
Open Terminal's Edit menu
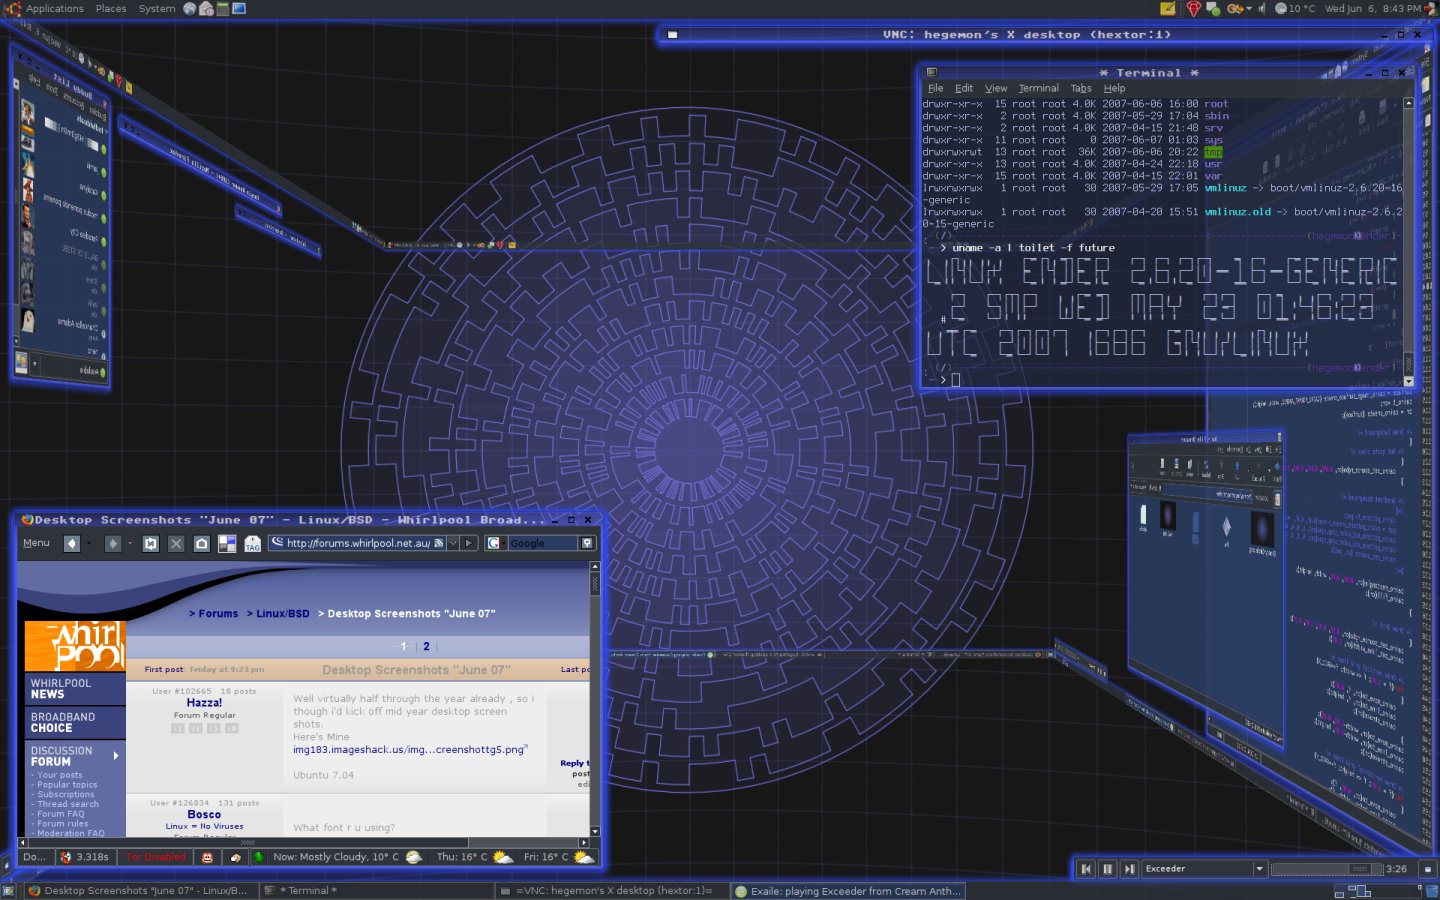coord(964,88)
